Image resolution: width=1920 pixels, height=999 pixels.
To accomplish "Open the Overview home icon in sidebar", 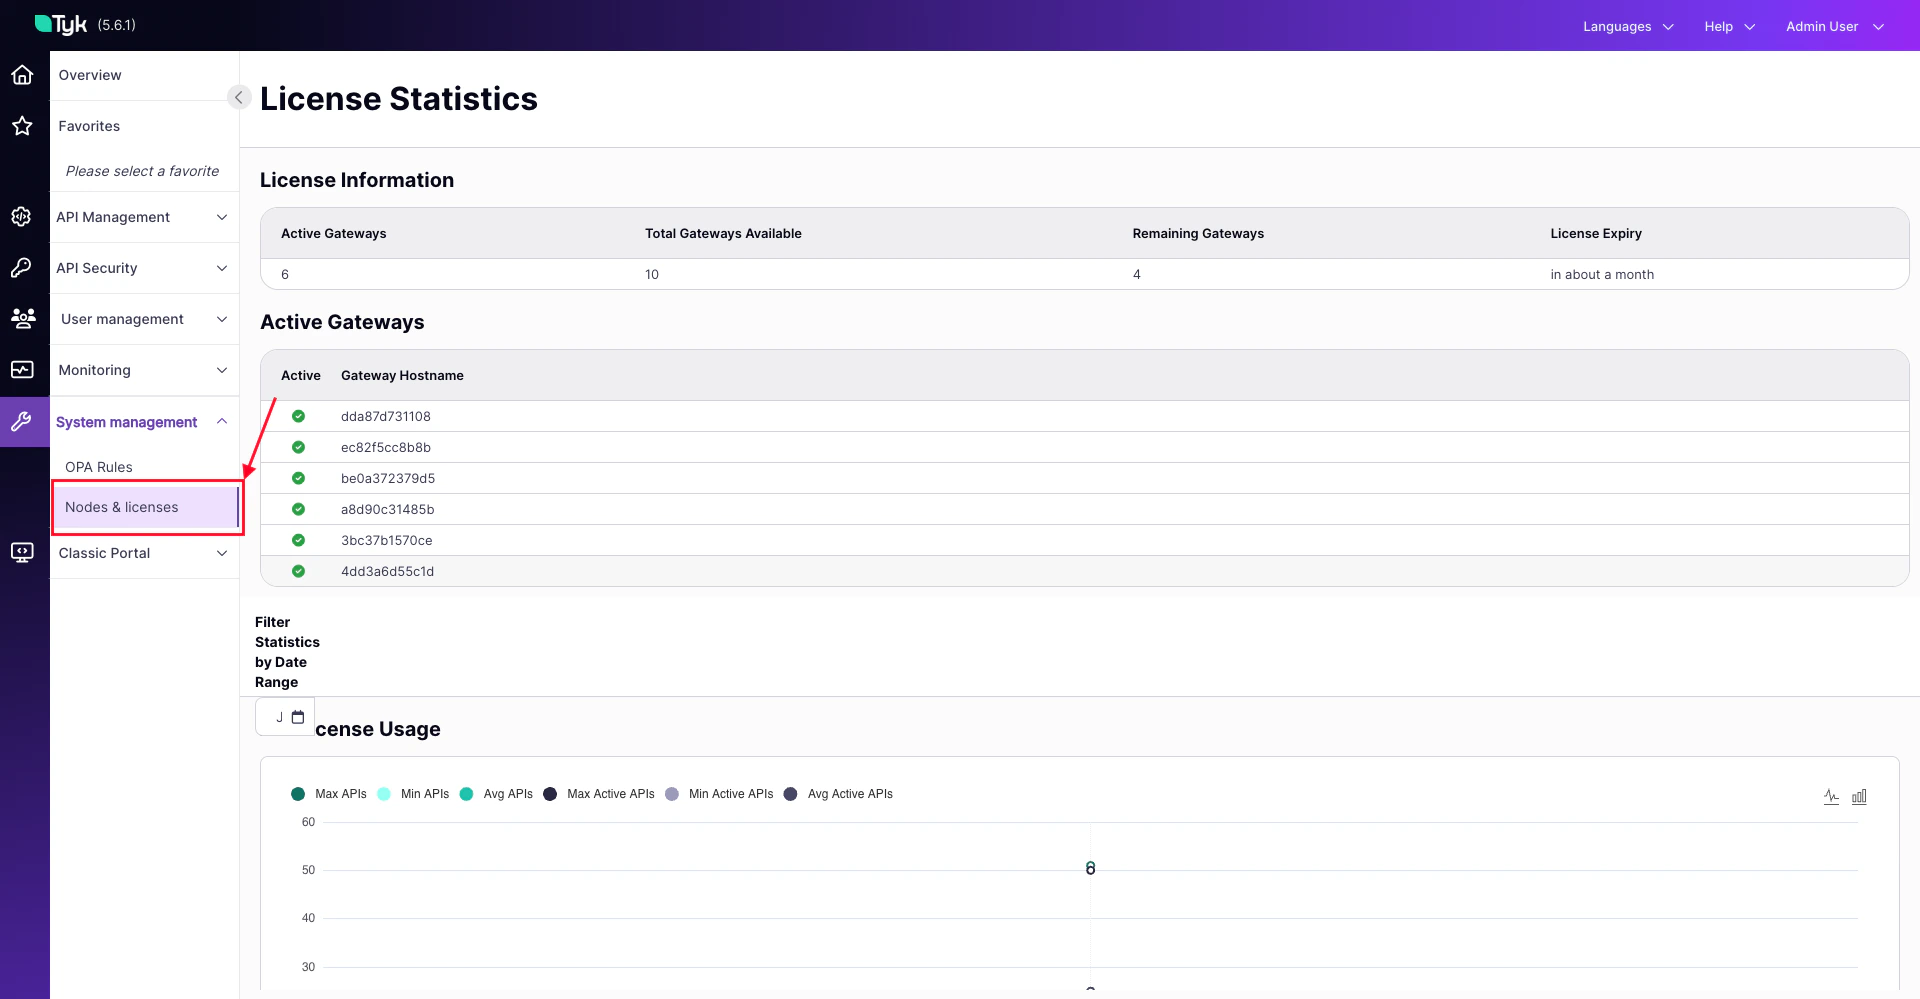I will pos(22,75).
